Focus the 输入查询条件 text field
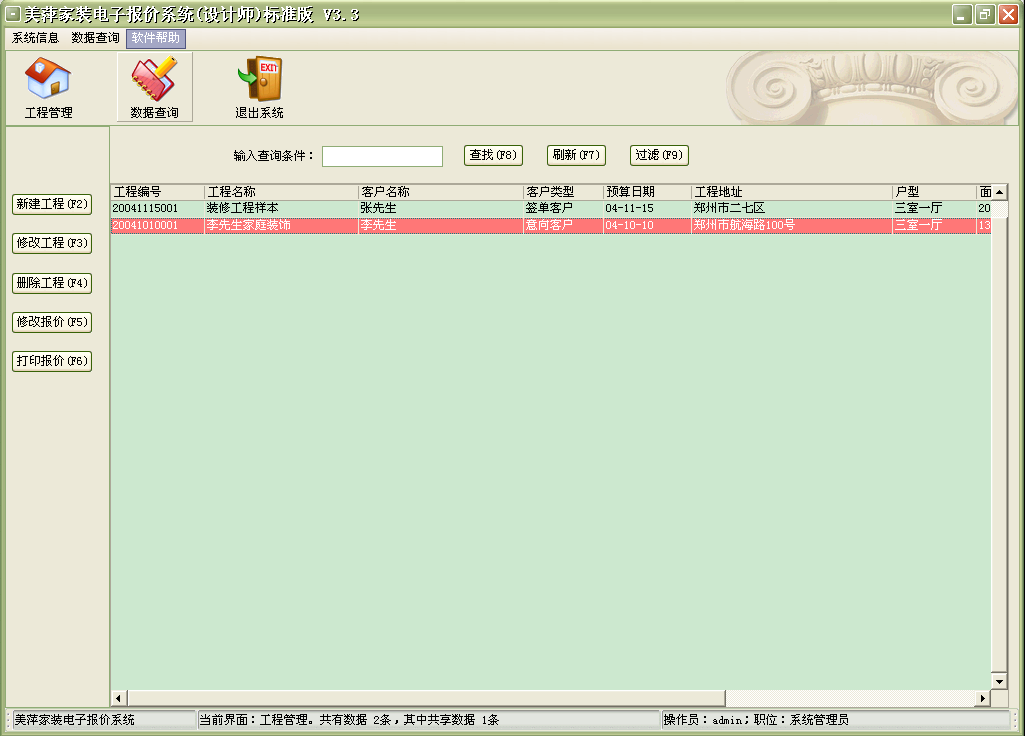This screenshot has width=1025, height=736. coord(382,156)
